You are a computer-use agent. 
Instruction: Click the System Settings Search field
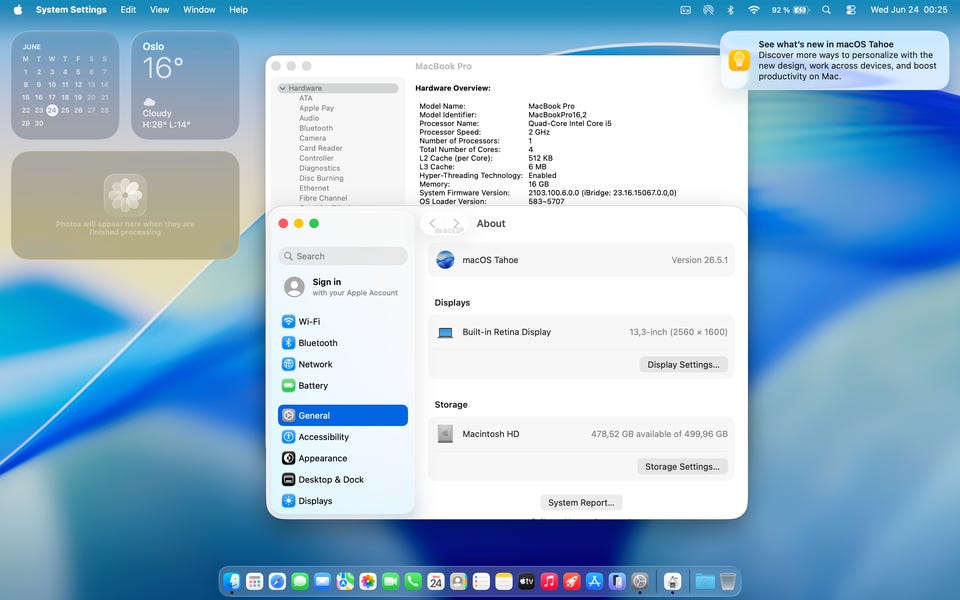click(343, 256)
